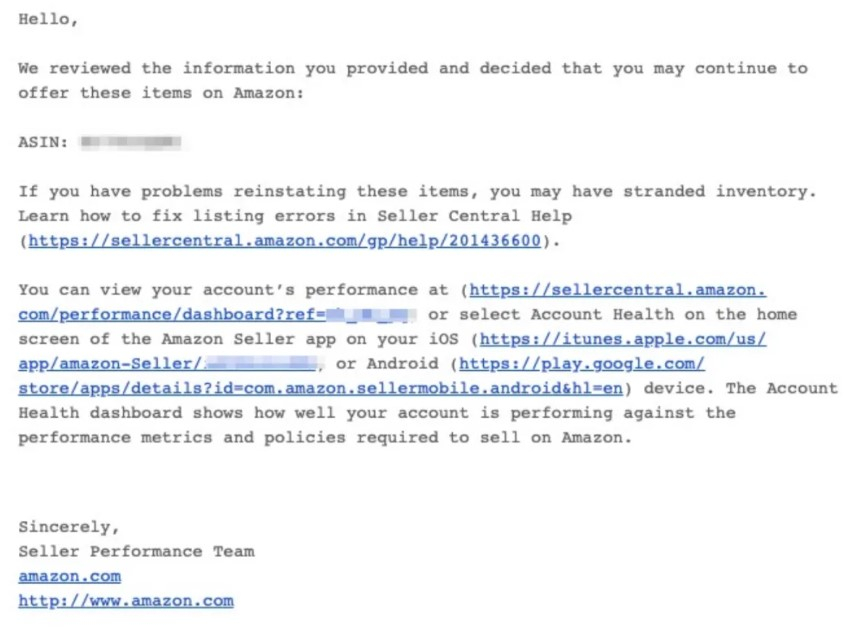Click the blurred iTunes app identifier
This screenshot has width=854, height=637.
point(263,363)
